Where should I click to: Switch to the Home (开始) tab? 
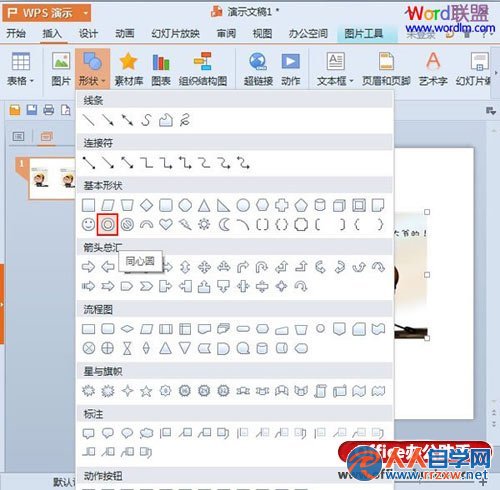tap(16, 33)
